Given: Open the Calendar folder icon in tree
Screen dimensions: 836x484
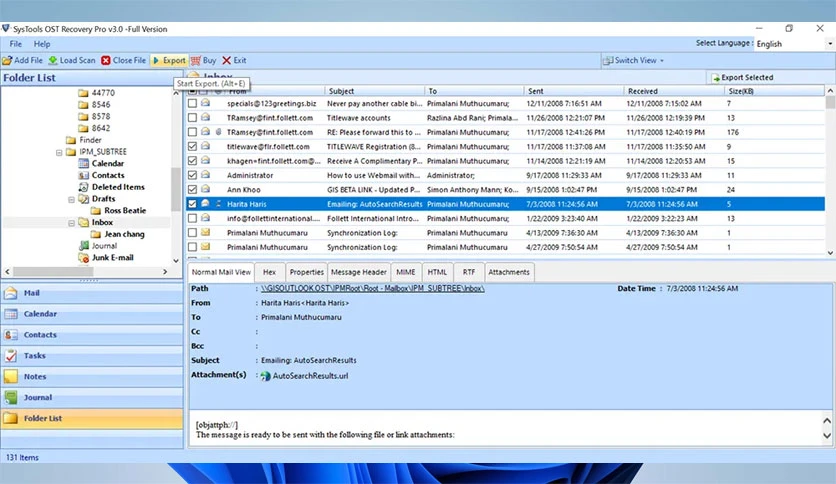Looking at the screenshot, I should tap(83, 164).
